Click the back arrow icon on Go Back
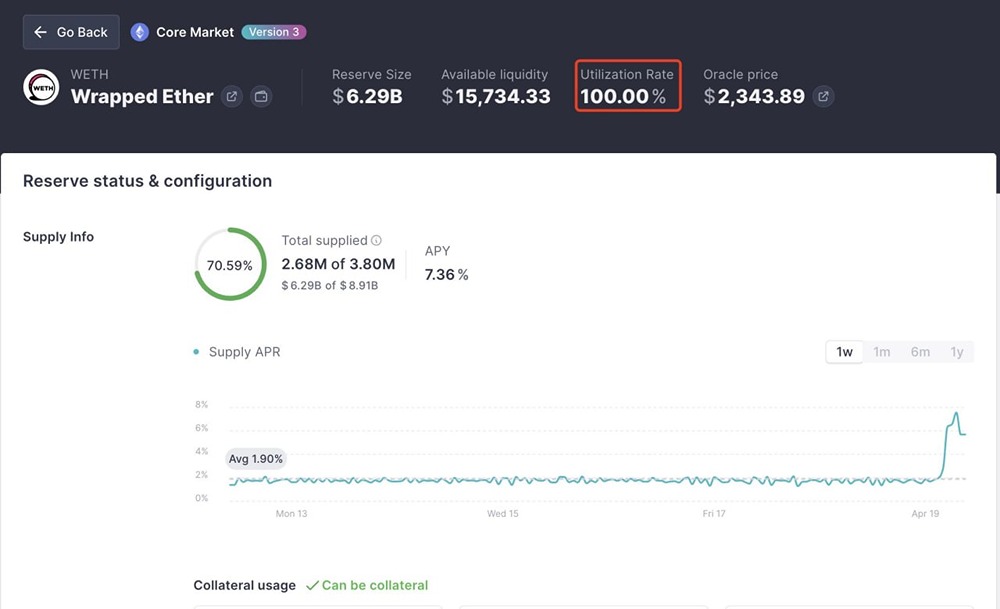The height and width of the screenshot is (609, 1000). pyautogui.click(x=40, y=31)
